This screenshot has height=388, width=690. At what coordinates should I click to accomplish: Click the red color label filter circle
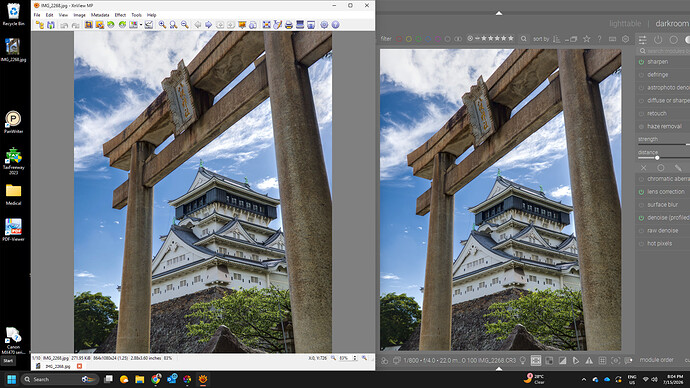(x=399, y=39)
